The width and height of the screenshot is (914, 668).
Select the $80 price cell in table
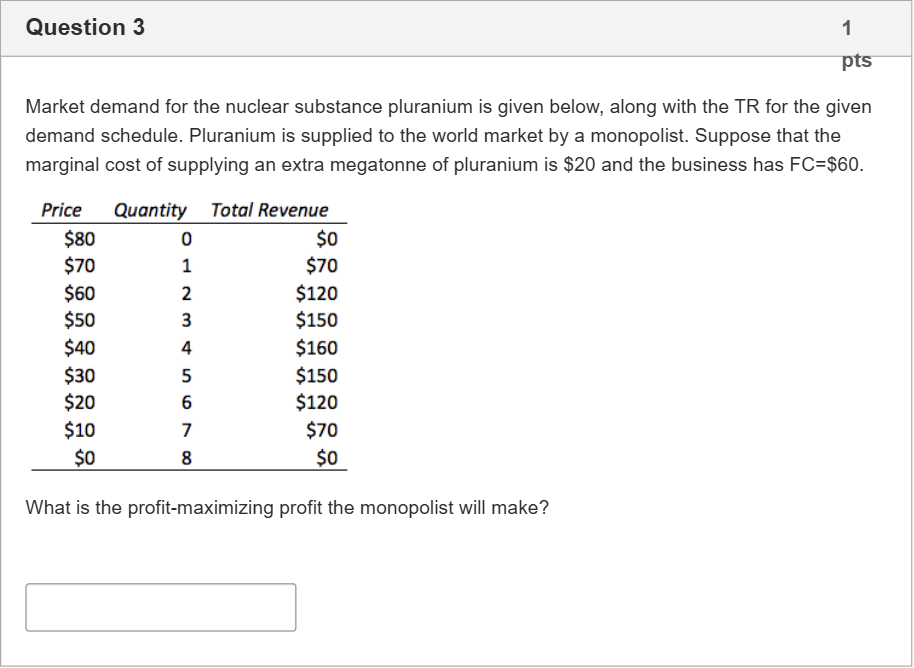pyautogui.click(x=78, y=238)
